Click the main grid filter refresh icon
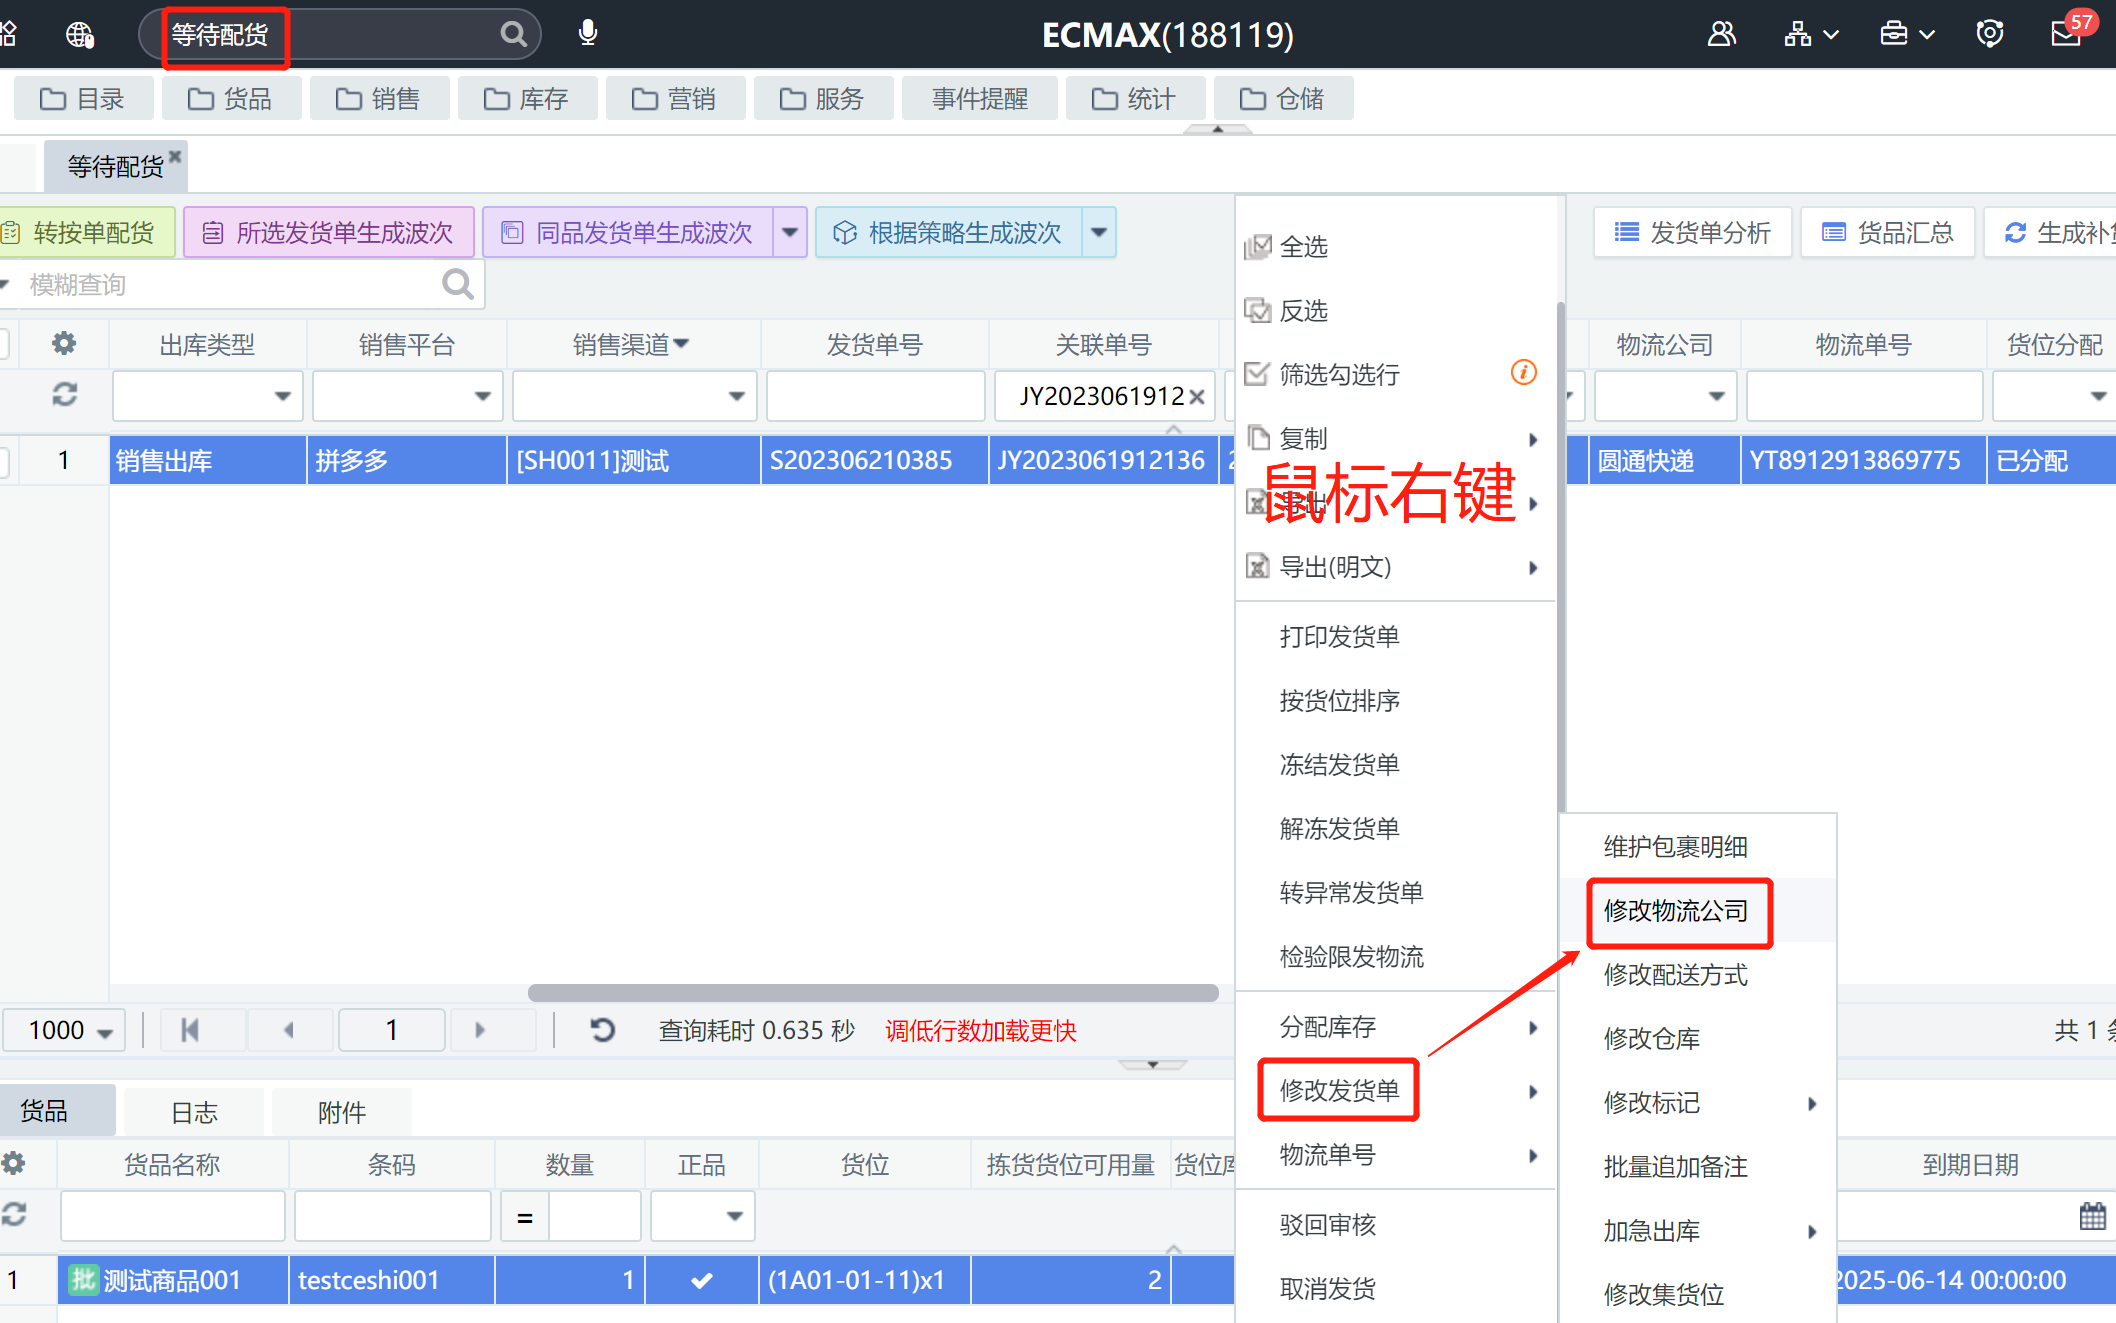The width and height of the screenshot is (2116, 1323). coord(64,395)
